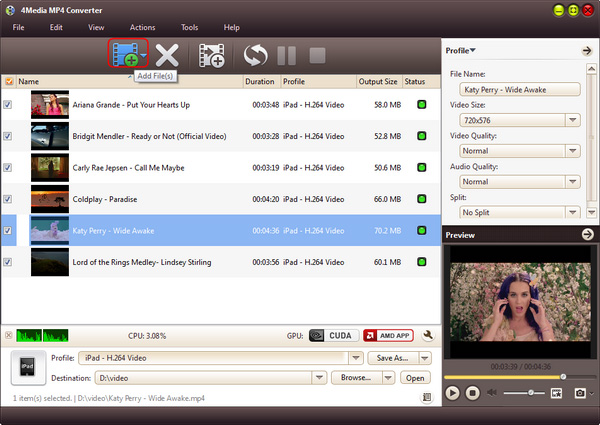The image size is (600, 425).
Task: Sort by the Duration column header
Action: click(x=262, y=81)
